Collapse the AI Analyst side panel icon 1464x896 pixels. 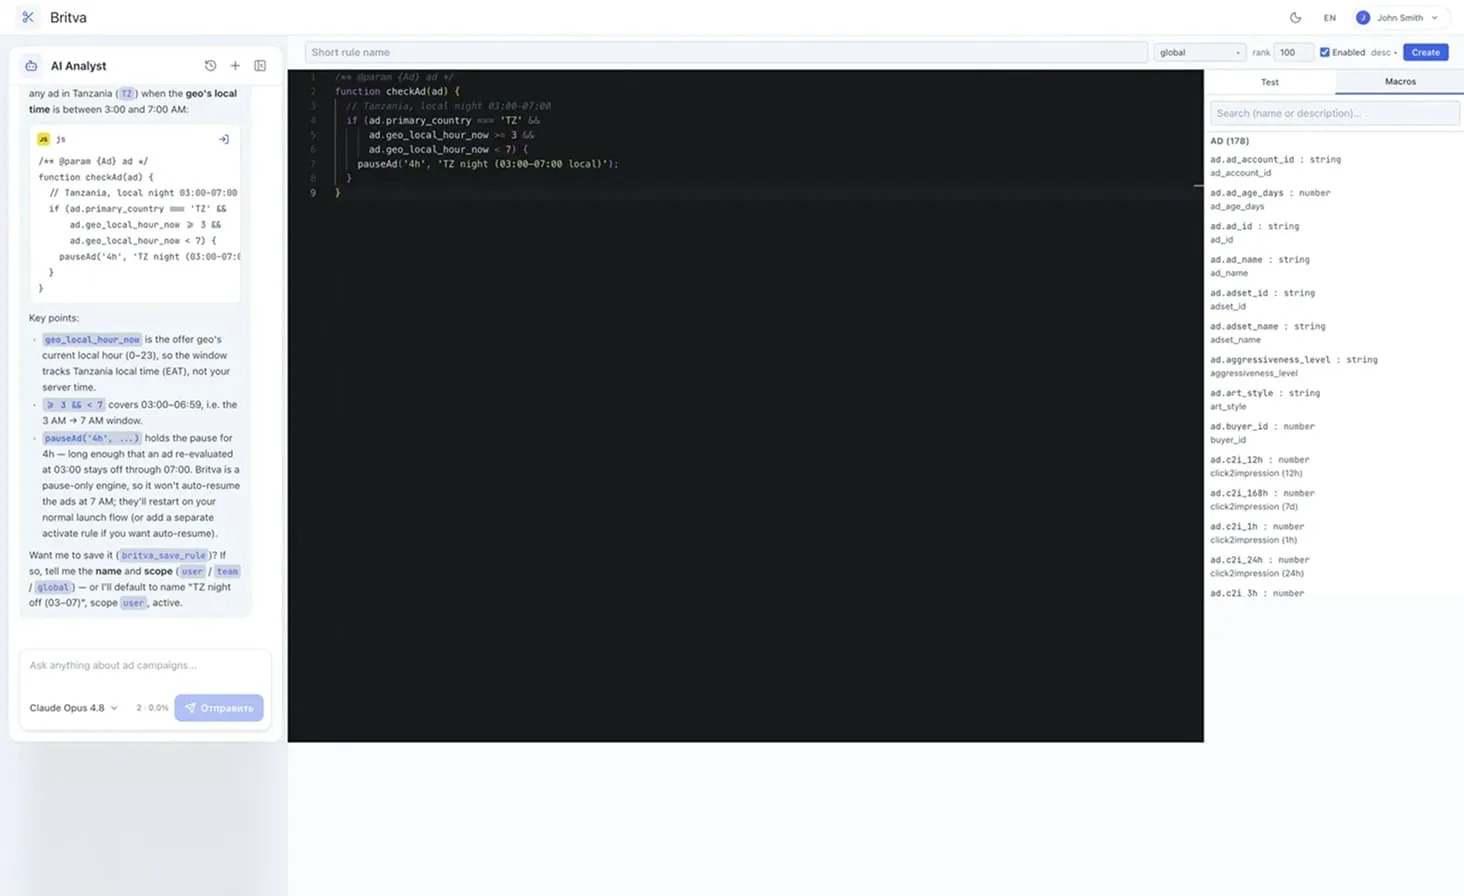click(x=260, y=66)
